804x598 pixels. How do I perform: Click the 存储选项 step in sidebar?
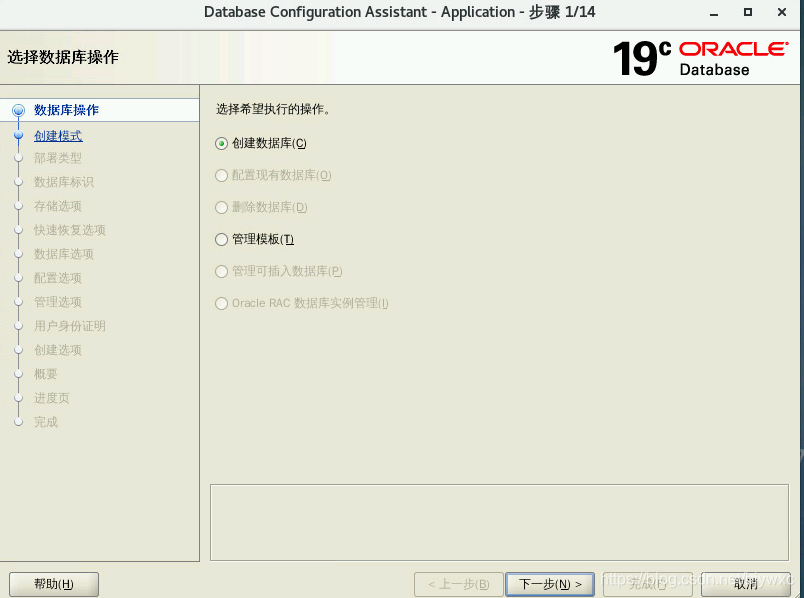(x=57, y=206)
